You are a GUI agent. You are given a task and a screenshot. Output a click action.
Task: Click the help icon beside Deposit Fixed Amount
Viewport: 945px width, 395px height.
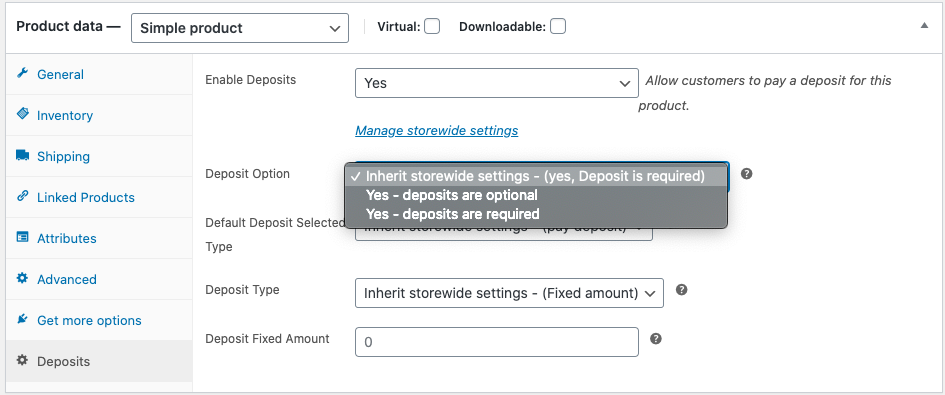pos(656,339)
